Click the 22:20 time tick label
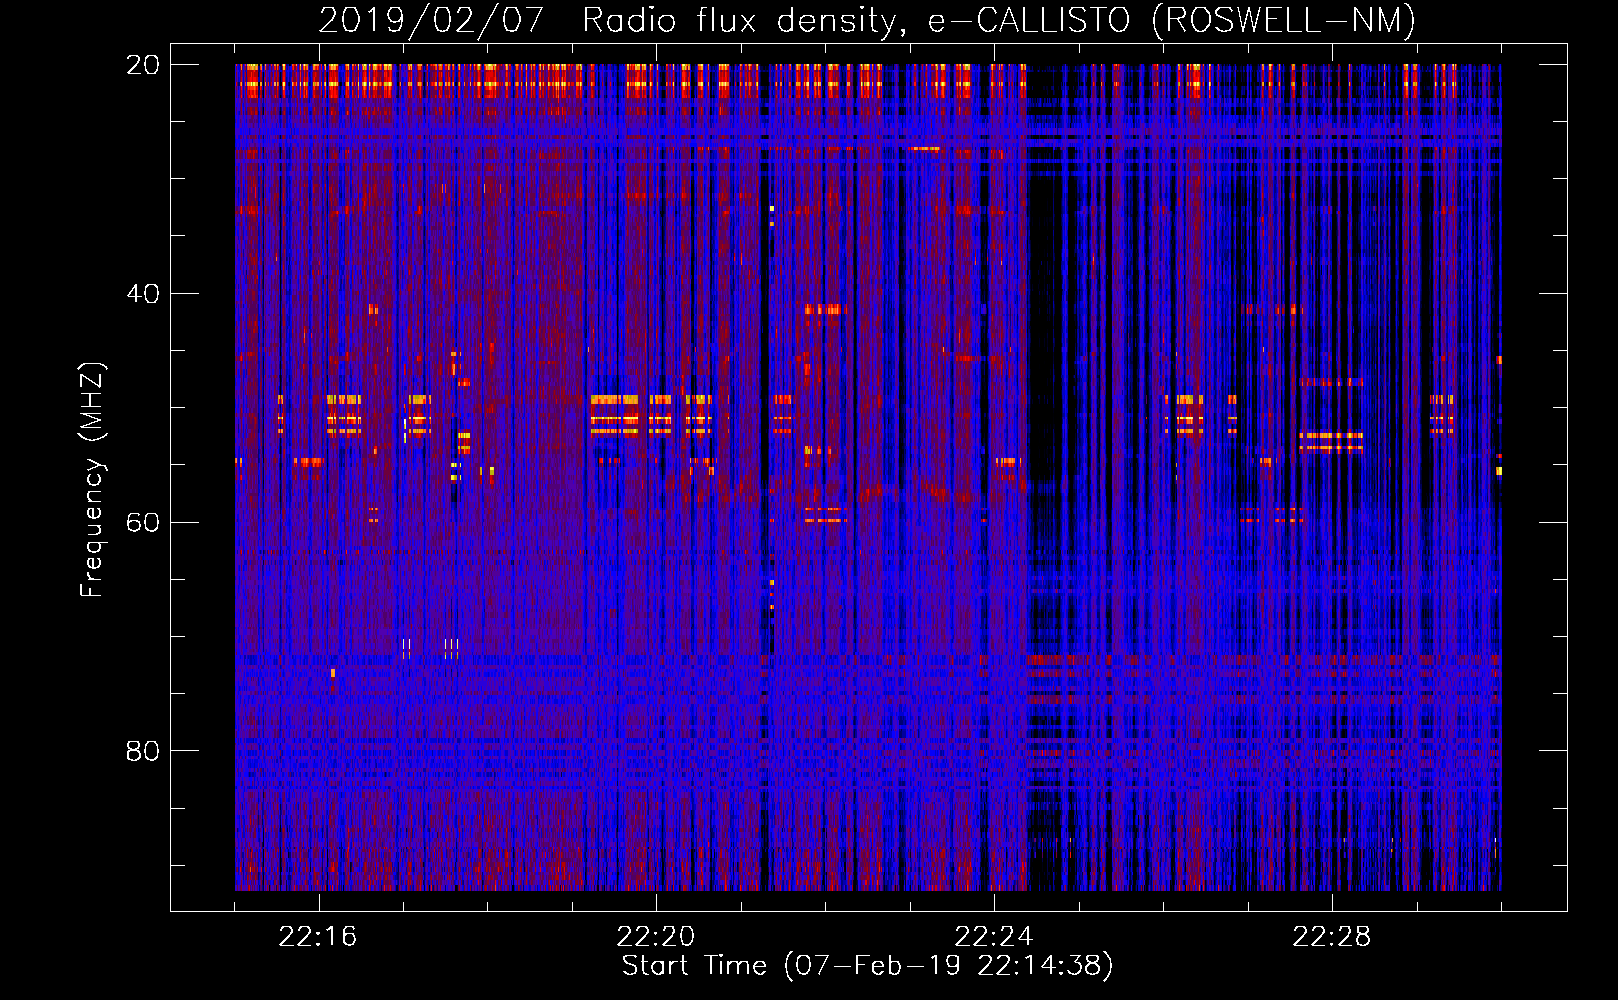This screenshot has height=1000, width=1618. coord(656,937)
